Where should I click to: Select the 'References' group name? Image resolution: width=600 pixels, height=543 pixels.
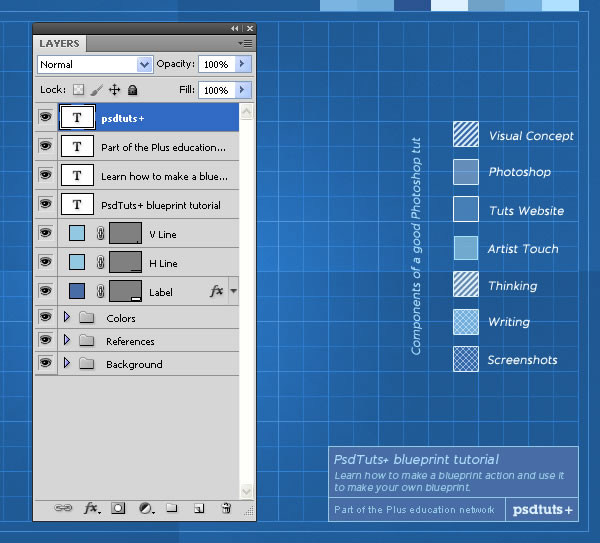130,341
